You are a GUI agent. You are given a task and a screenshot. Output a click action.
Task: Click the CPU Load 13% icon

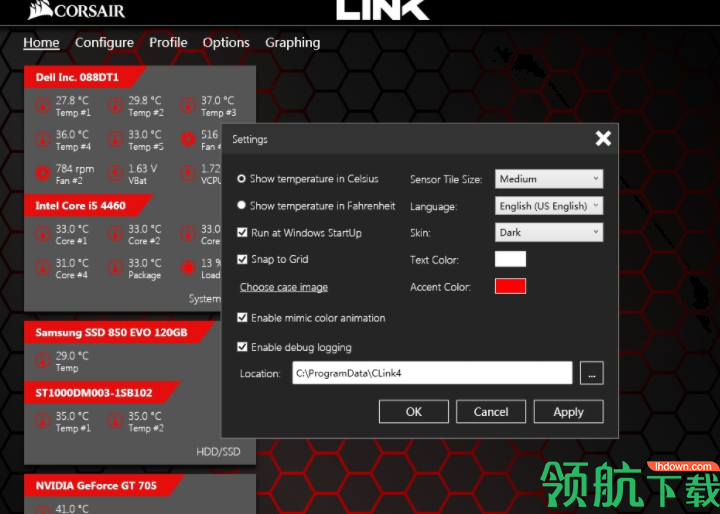[188, 268]
